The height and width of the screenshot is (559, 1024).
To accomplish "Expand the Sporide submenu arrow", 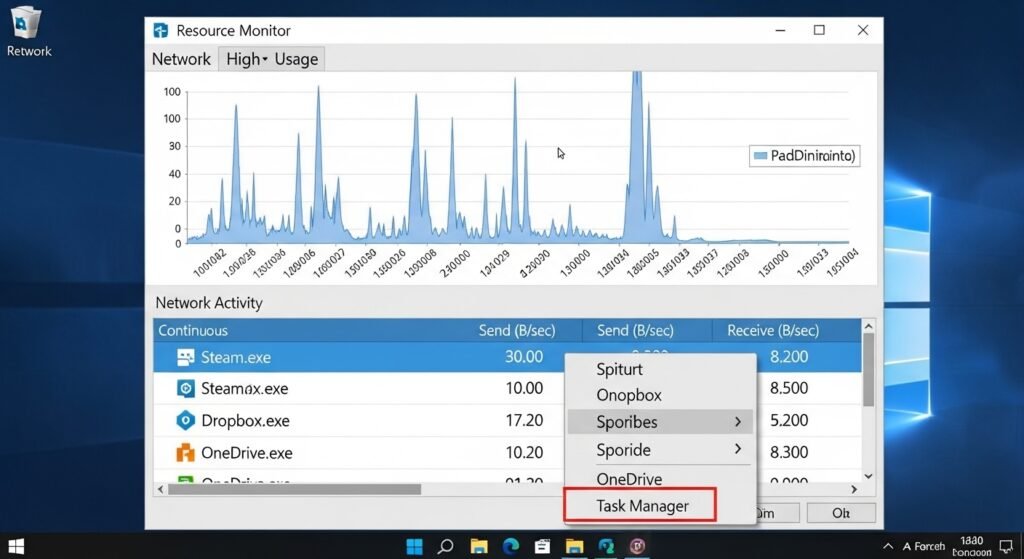I will coord(738,450).
